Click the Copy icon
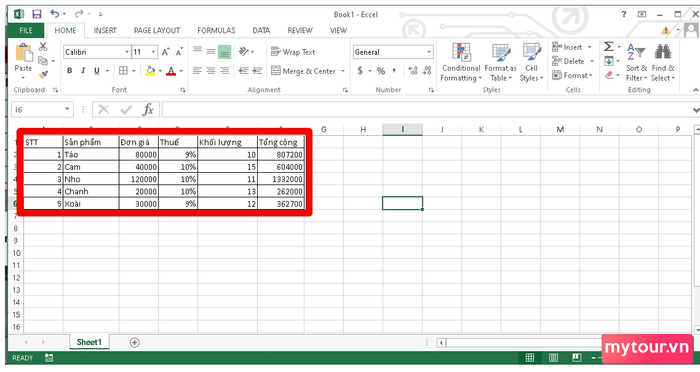Screen dimensions: 700x372 (x=43, y=60)
